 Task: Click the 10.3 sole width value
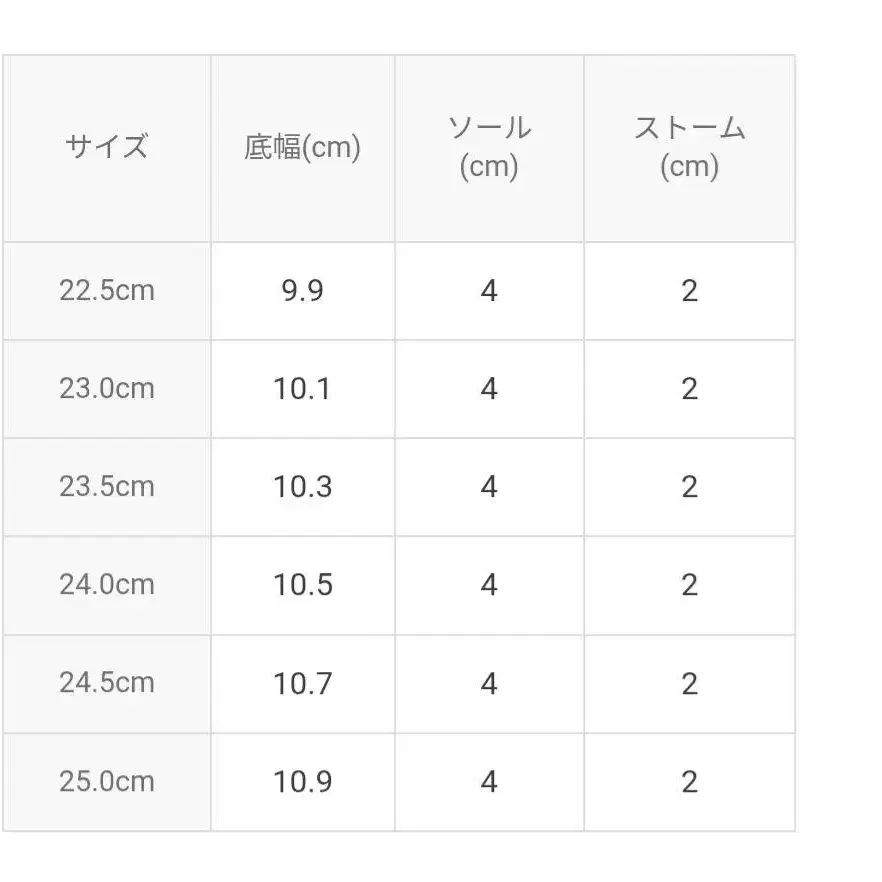click(x=302, y=486)
